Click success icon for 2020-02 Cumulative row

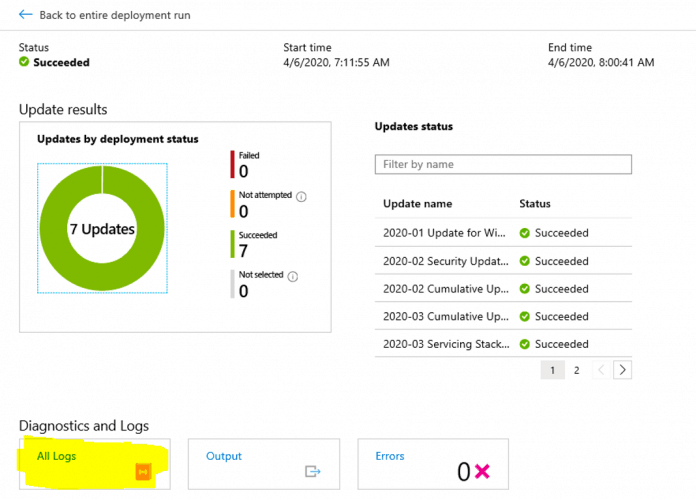(525, 289)
